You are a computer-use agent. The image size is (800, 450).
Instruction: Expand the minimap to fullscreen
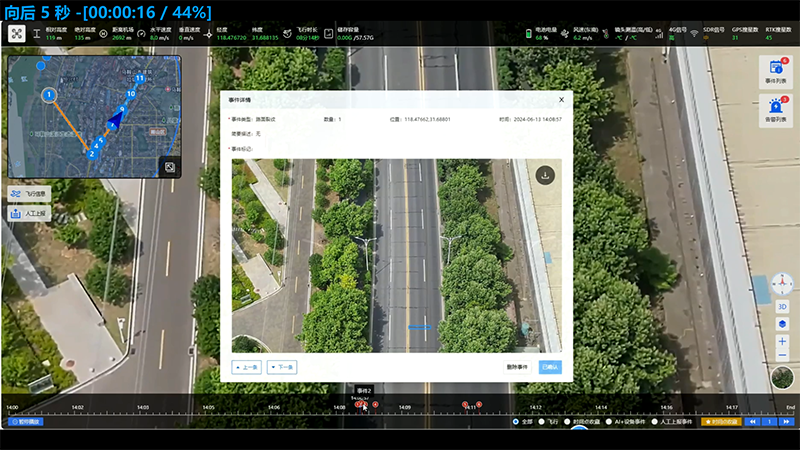170,166
